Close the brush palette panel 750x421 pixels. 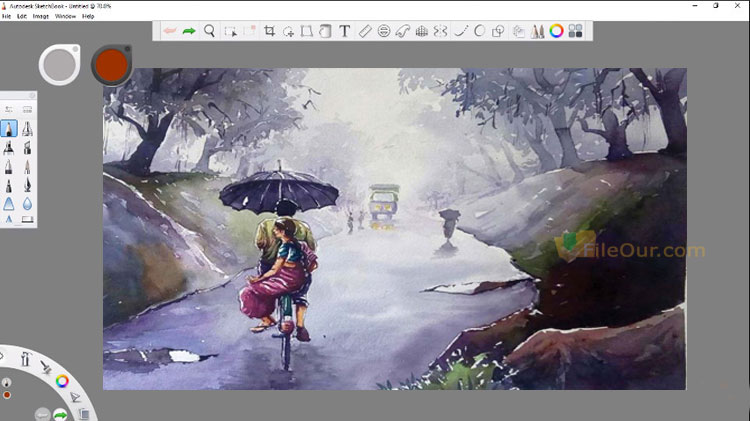(32, 96)
